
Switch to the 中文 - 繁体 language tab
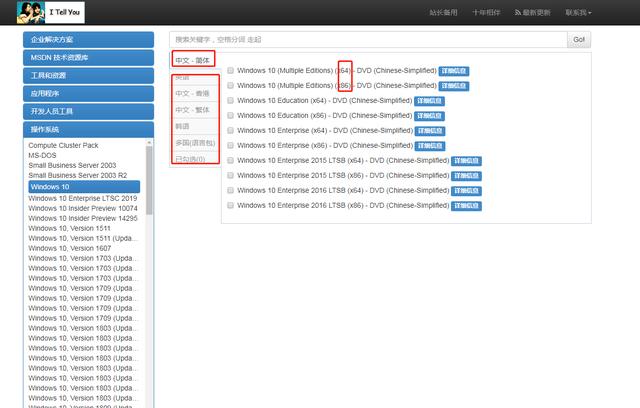coord(192,110)
